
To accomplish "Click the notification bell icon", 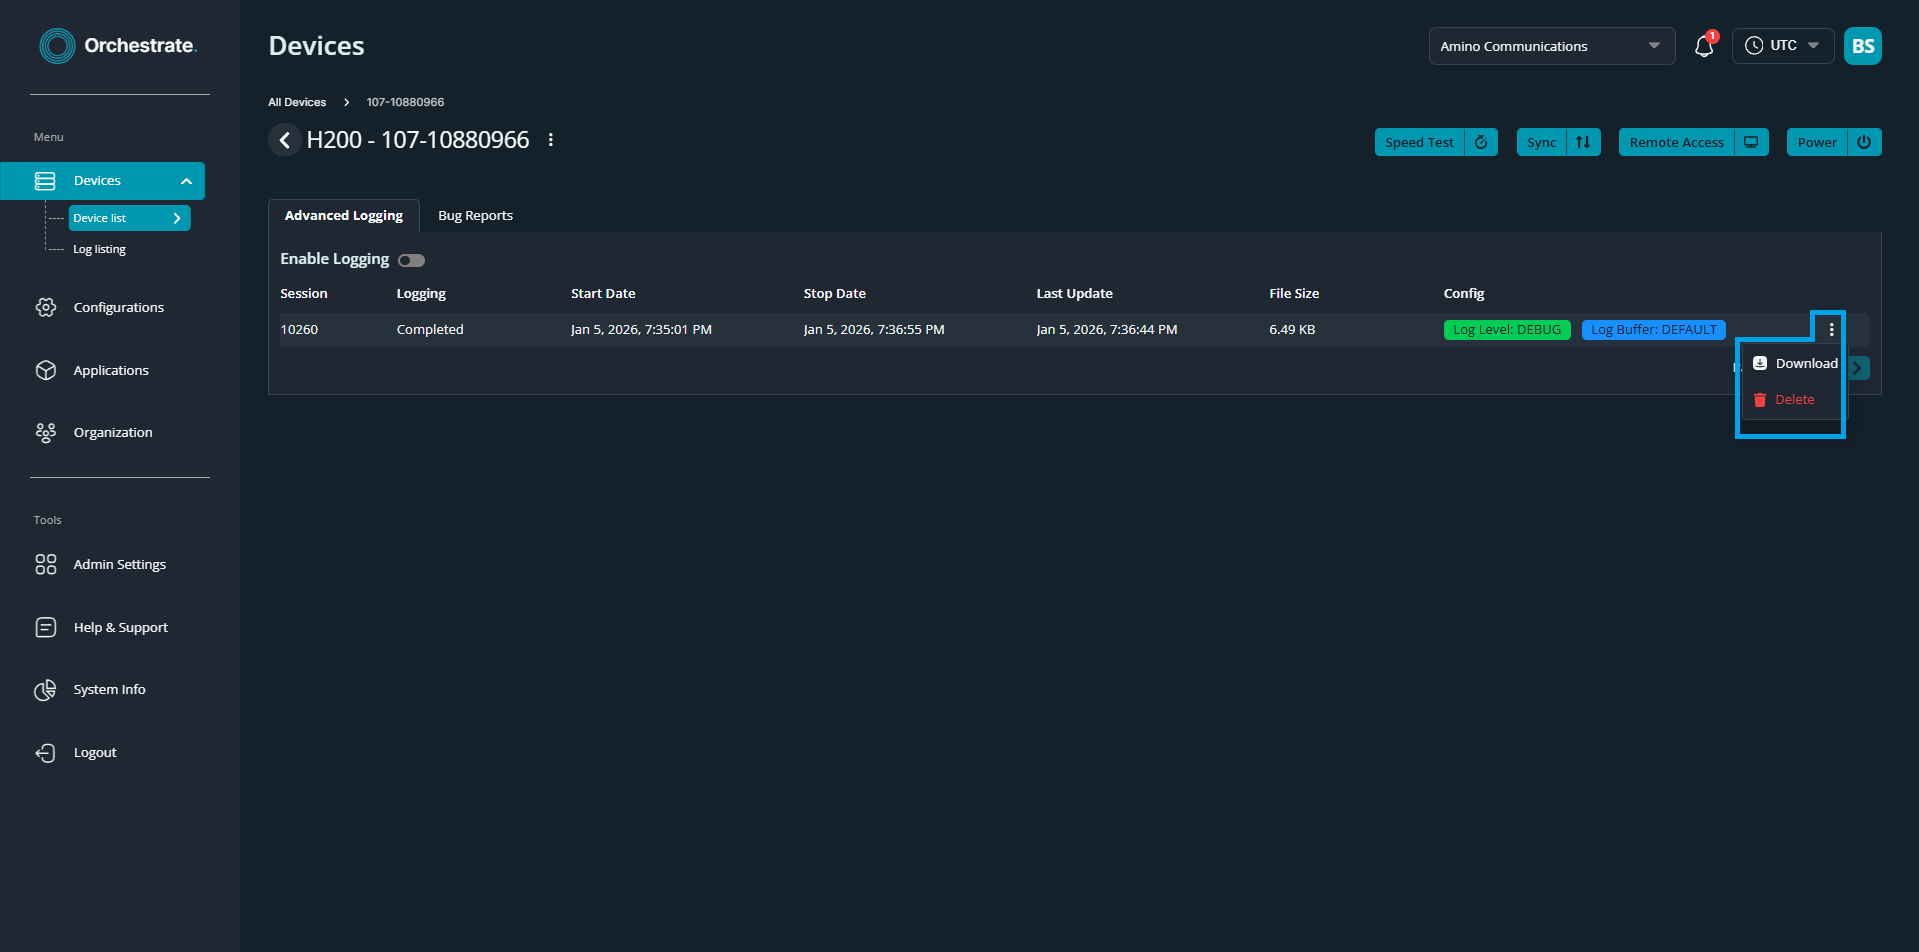I will [x=1704, y=47].
